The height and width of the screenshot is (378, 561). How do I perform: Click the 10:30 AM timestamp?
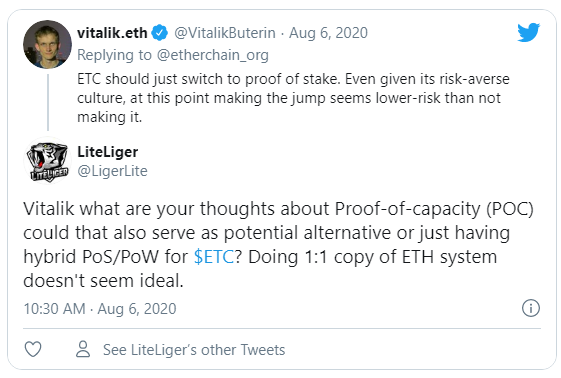tap(54, 309)
